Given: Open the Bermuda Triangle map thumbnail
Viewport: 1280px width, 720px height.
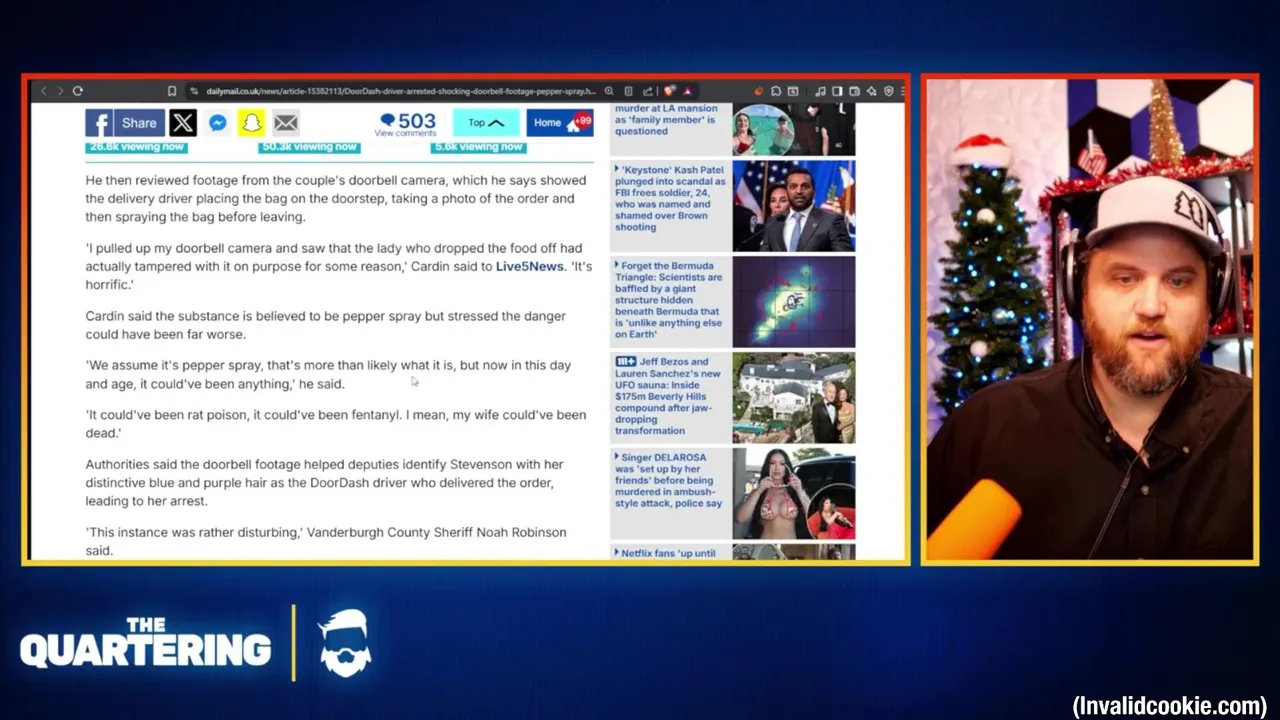Looking at the screenshot, I should pos(794,302).
